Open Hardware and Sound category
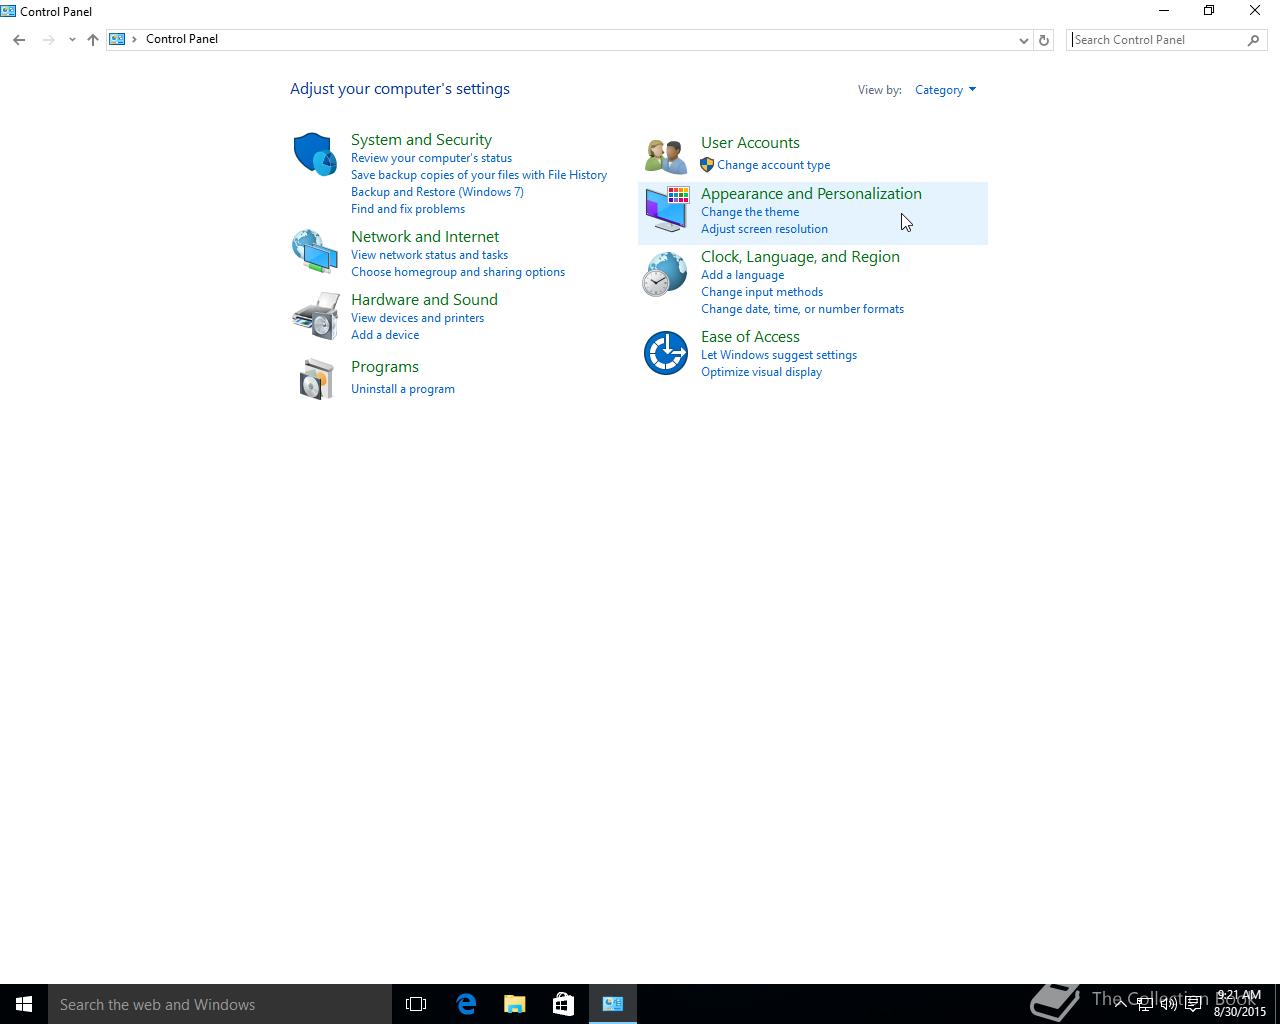 [424, 300]
